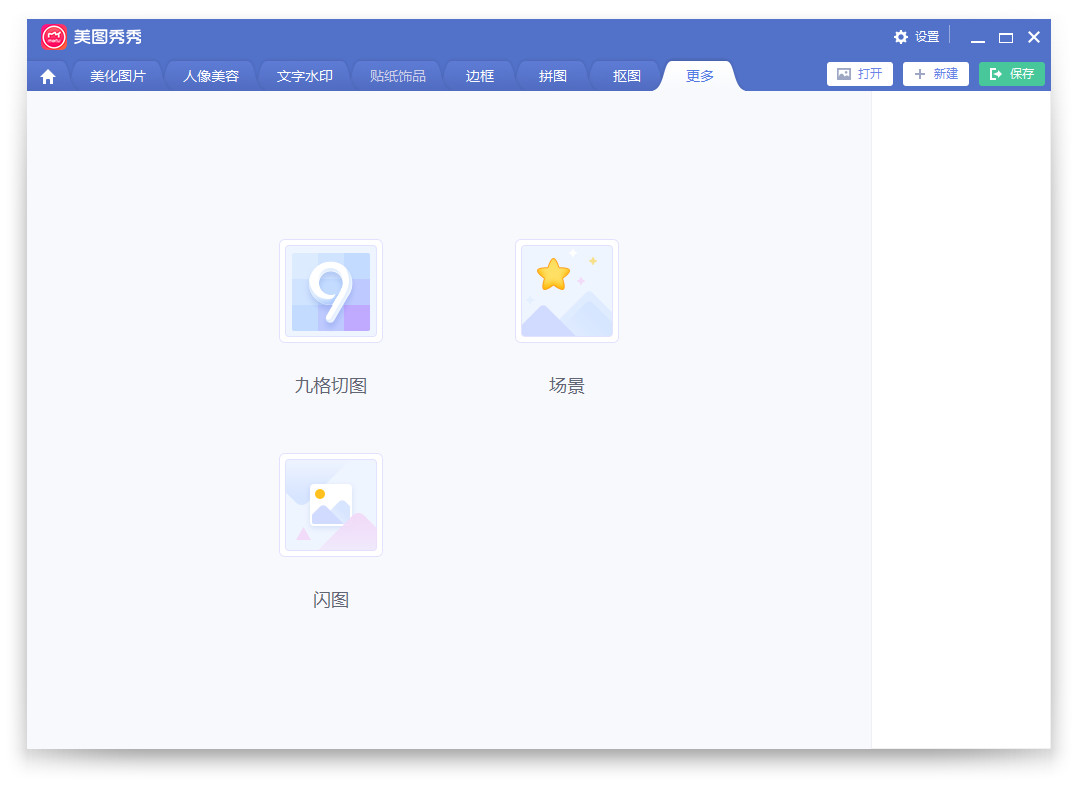This screenshot has height=799, width=1080.
Task: Click the 打开 open image button
Action: point(860,74)
